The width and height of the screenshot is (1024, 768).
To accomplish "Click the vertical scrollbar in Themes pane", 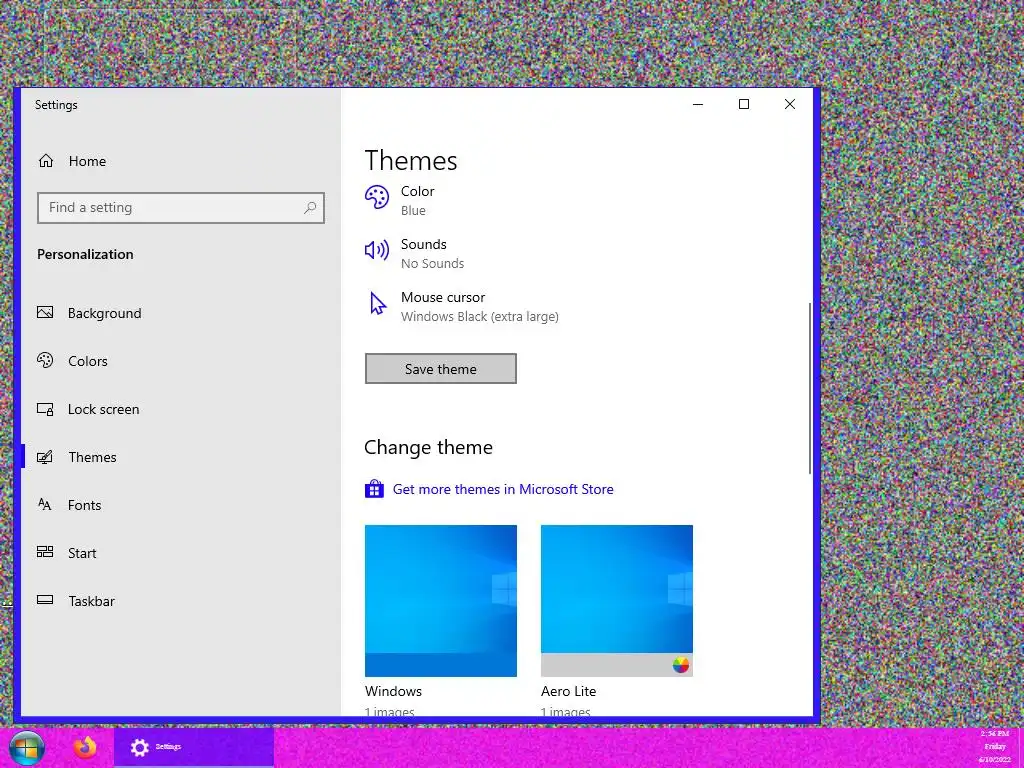I will click(x=810, y=389).
